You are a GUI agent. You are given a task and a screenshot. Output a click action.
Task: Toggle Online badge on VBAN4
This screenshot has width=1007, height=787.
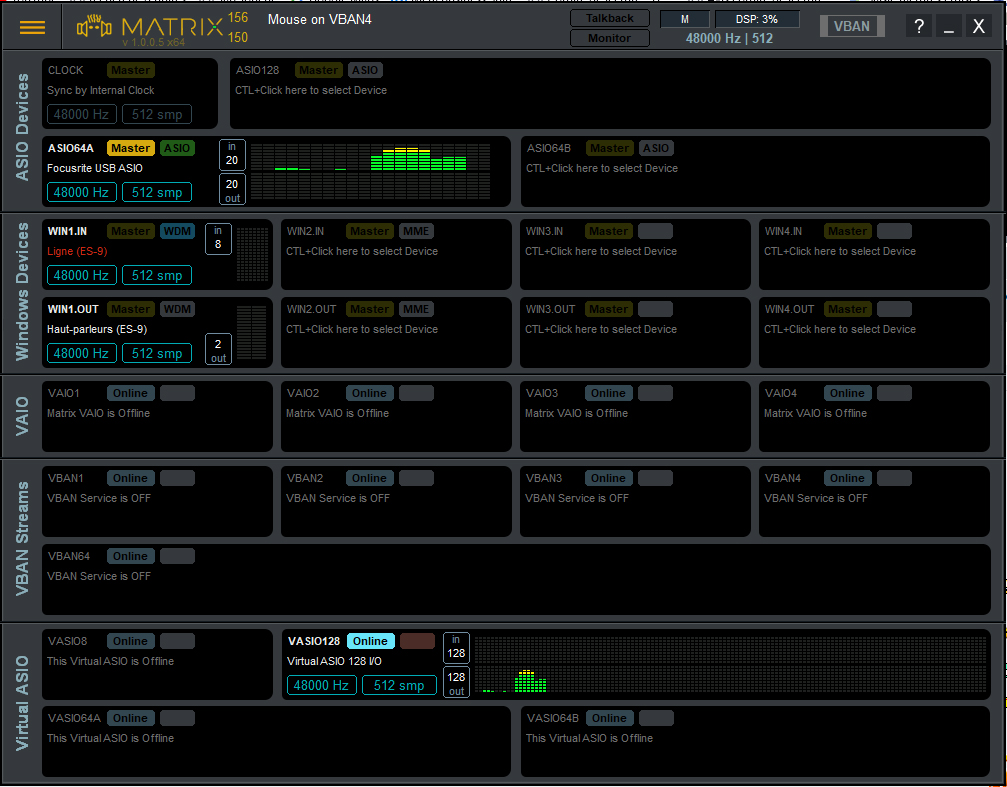[847, 478]
